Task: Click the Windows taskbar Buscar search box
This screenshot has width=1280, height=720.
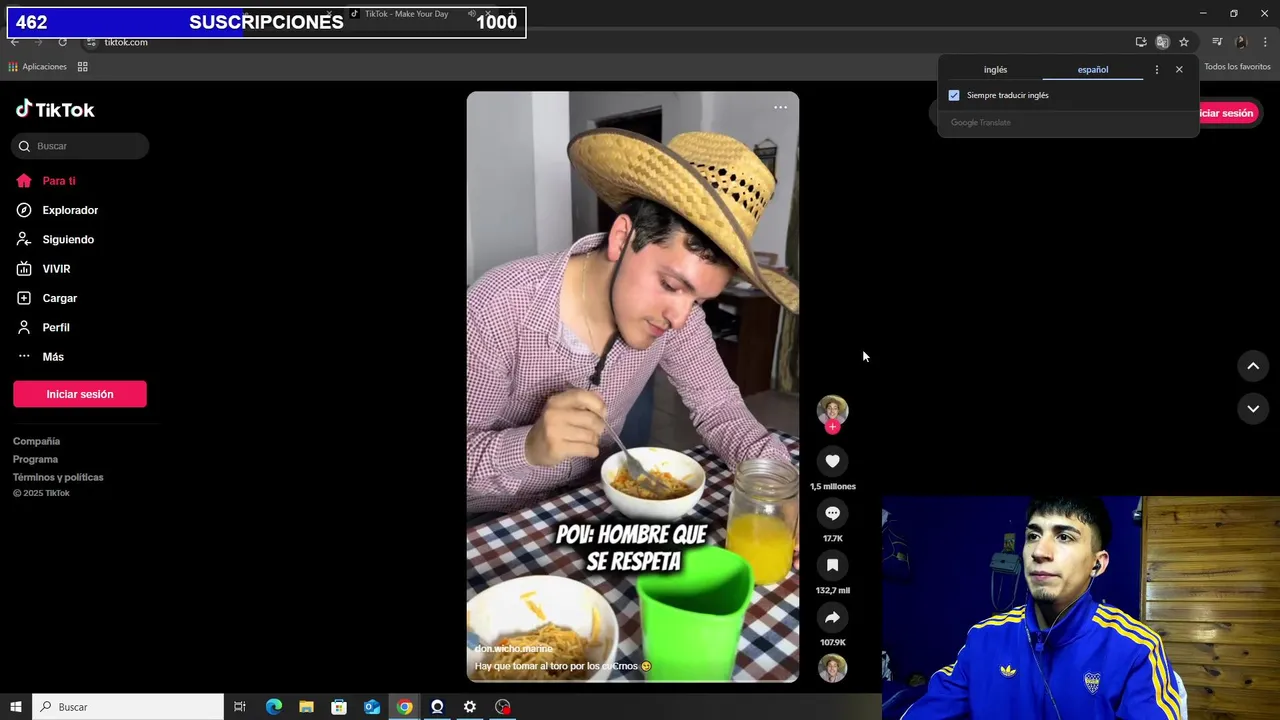Action: point(128,707)
